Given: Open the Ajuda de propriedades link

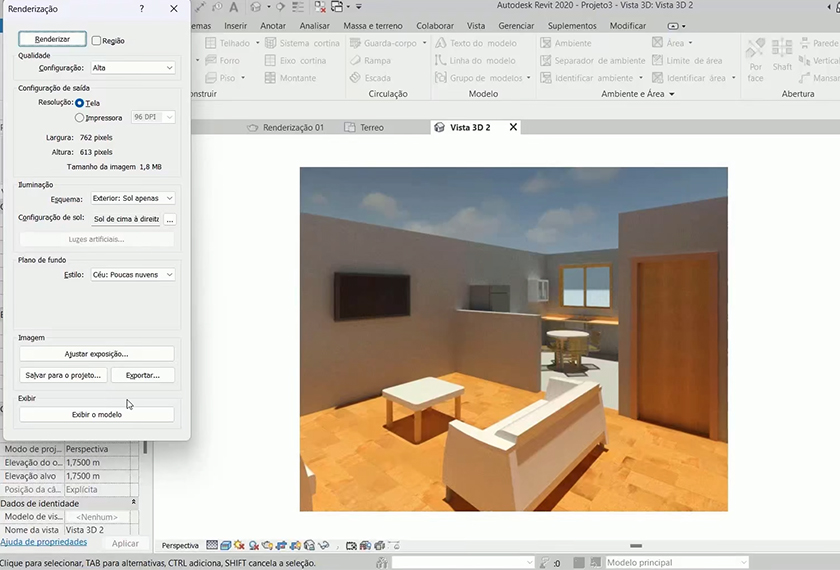Looking at the screenshot, I should coord(44,542).
